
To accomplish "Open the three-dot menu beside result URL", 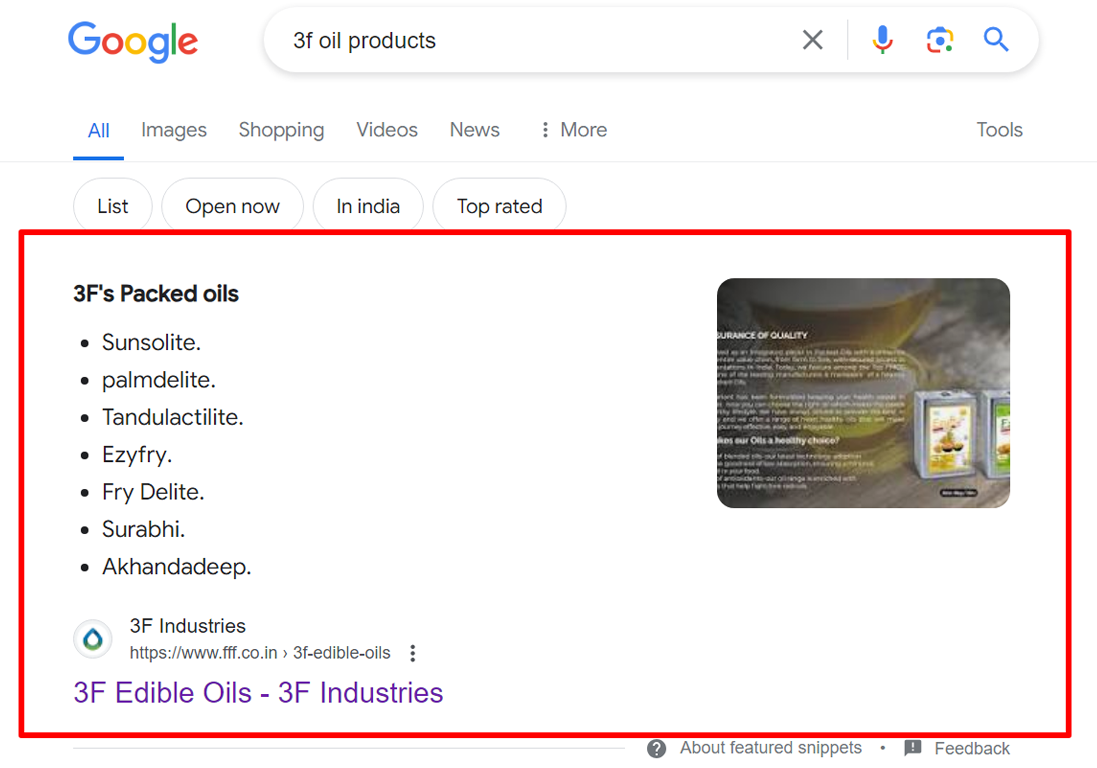I will tap(413, 653).
